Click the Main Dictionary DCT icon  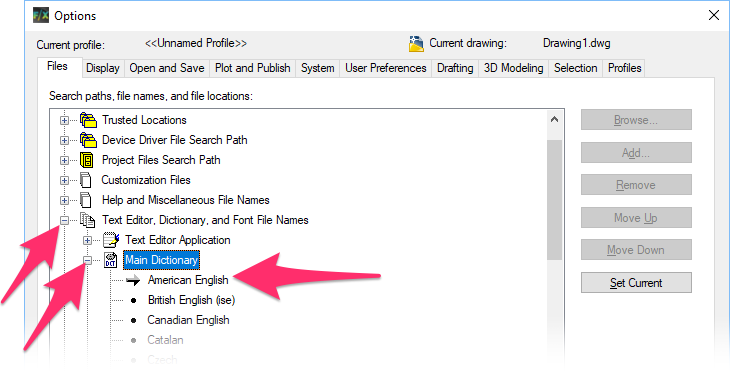click(x=110, y=260)
